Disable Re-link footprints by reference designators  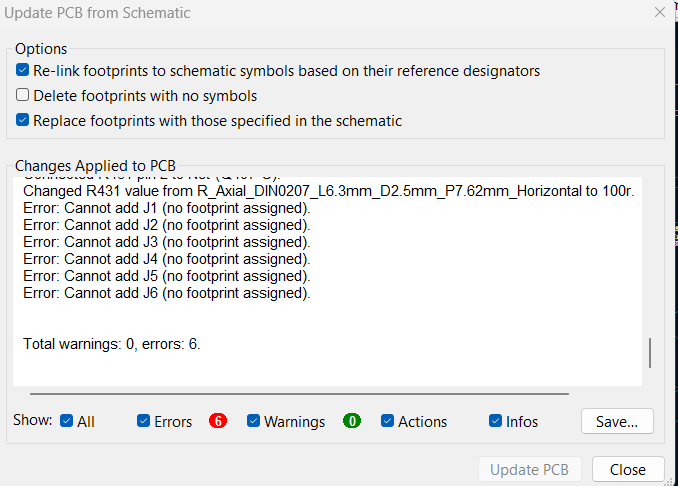click(x=22, y=70)
